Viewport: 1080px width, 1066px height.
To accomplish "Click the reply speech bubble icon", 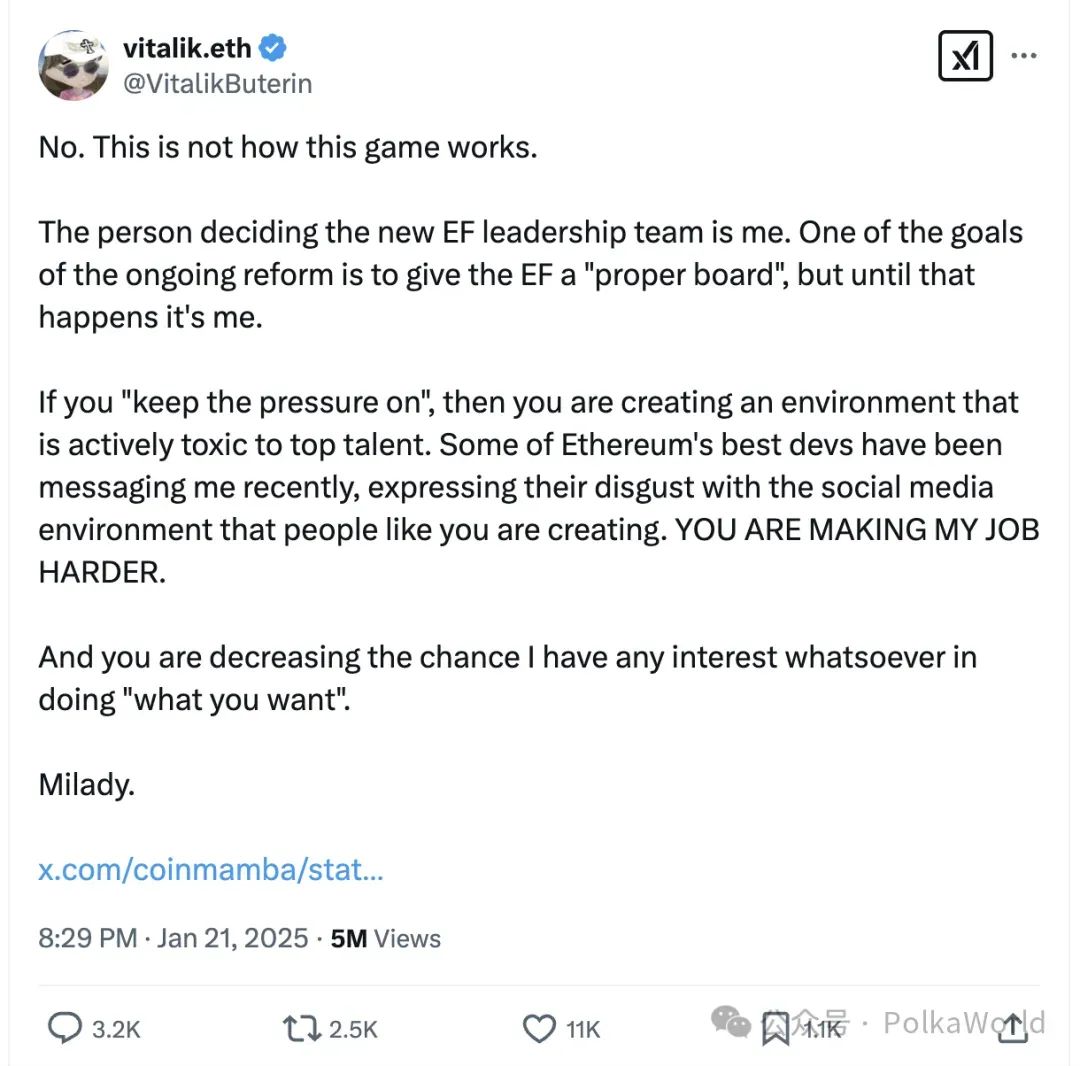I will [65, 1028].
